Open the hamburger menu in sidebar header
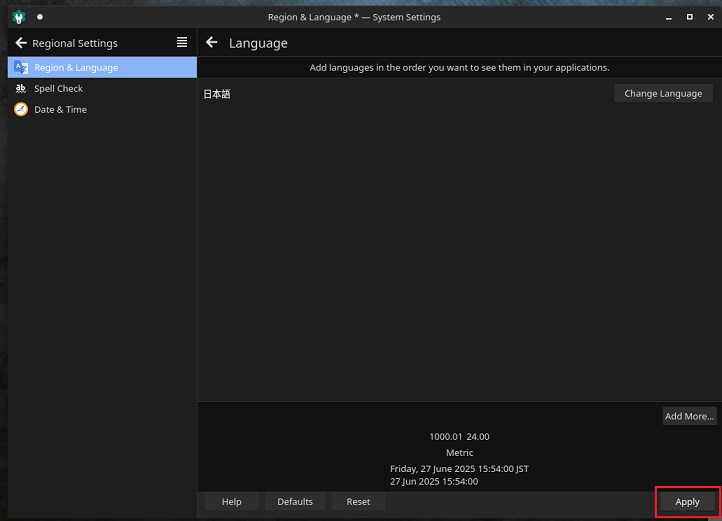This screenshot has height=521, width=722. 182,42
